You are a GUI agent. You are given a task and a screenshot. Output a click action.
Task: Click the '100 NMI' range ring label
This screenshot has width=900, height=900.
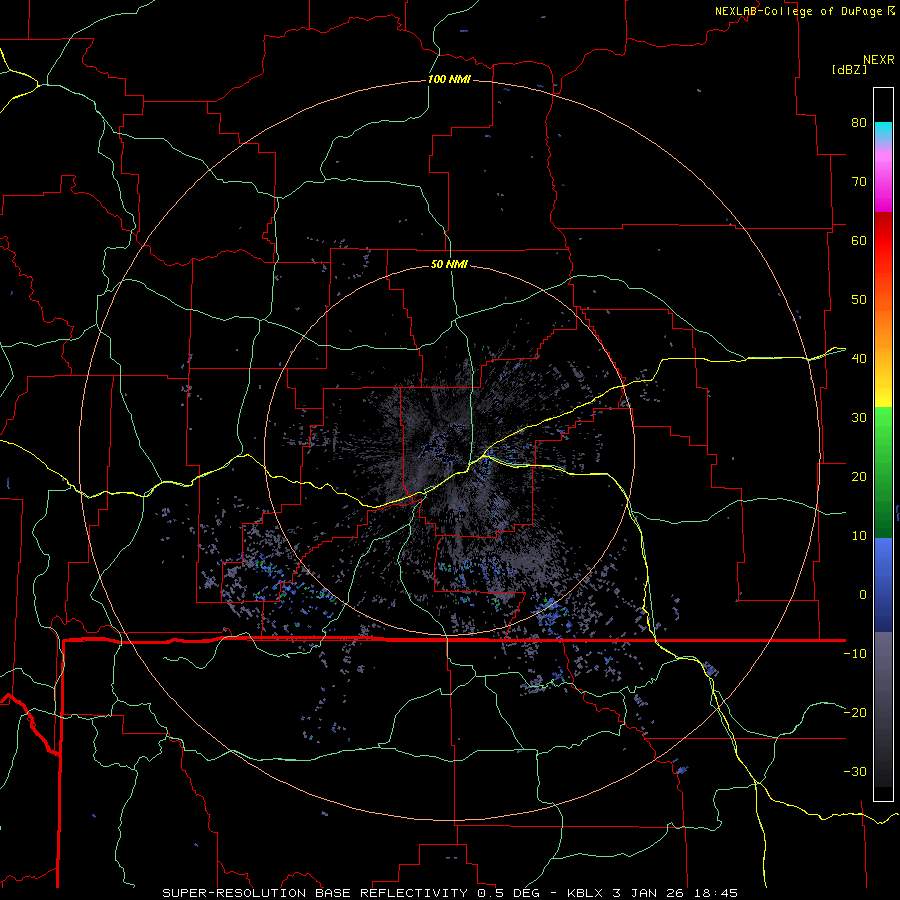(x=449, y=79)
